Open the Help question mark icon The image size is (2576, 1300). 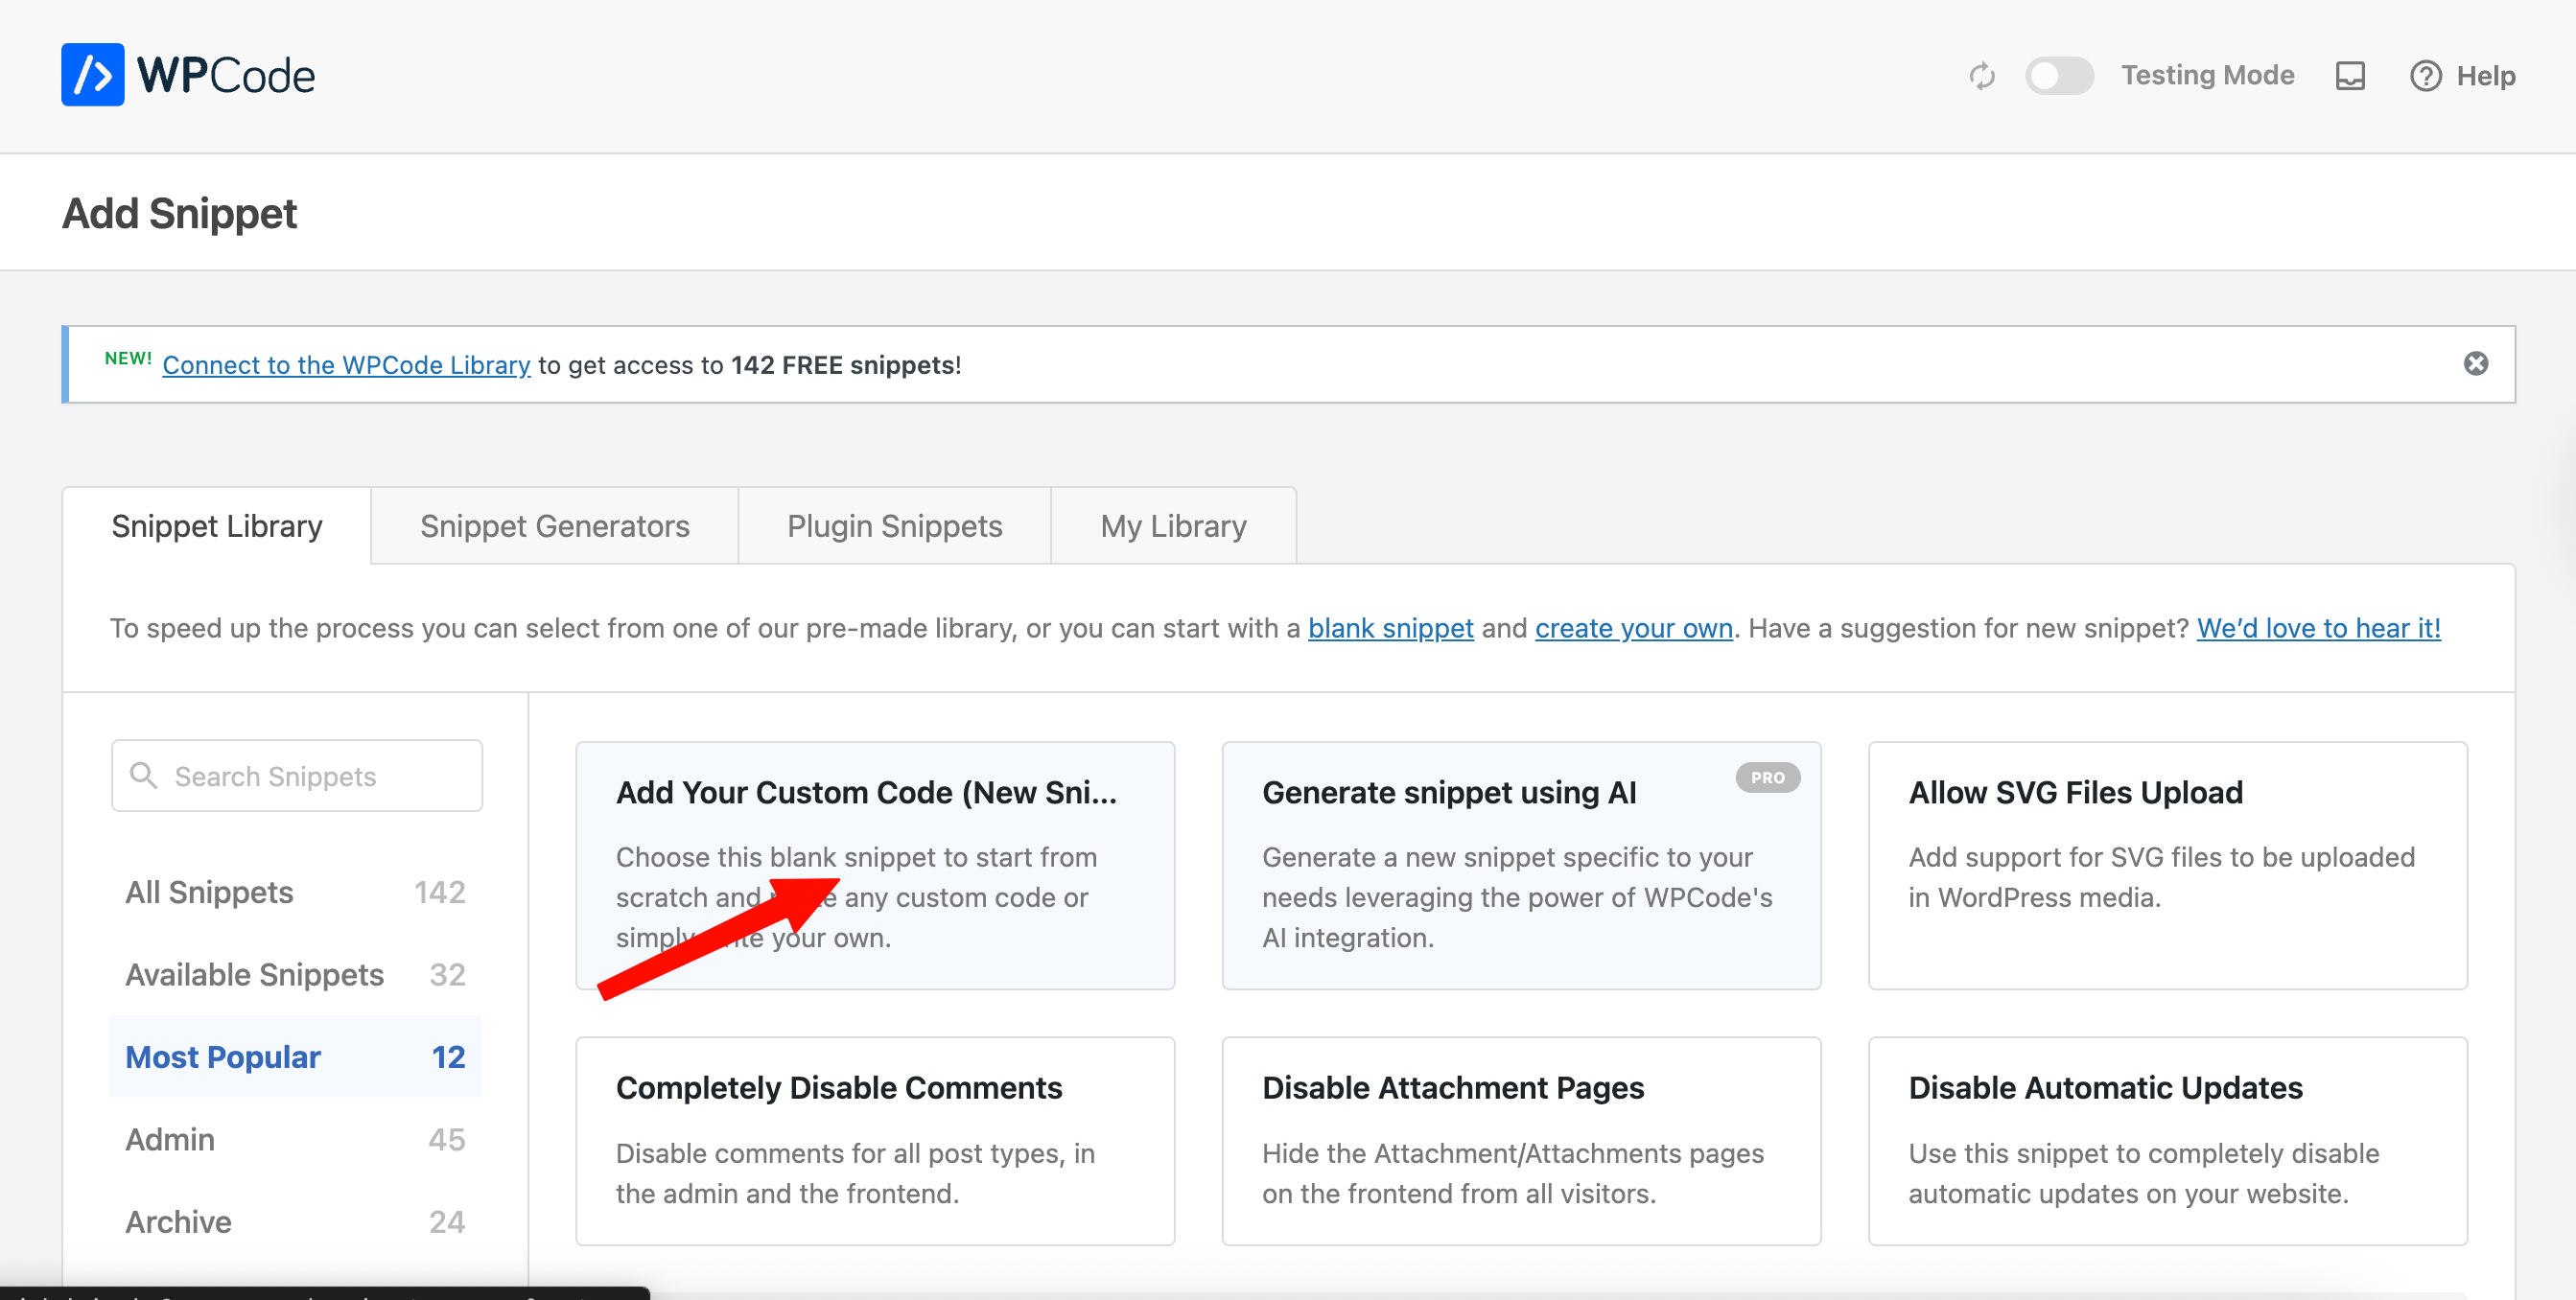pos(2424,76)
